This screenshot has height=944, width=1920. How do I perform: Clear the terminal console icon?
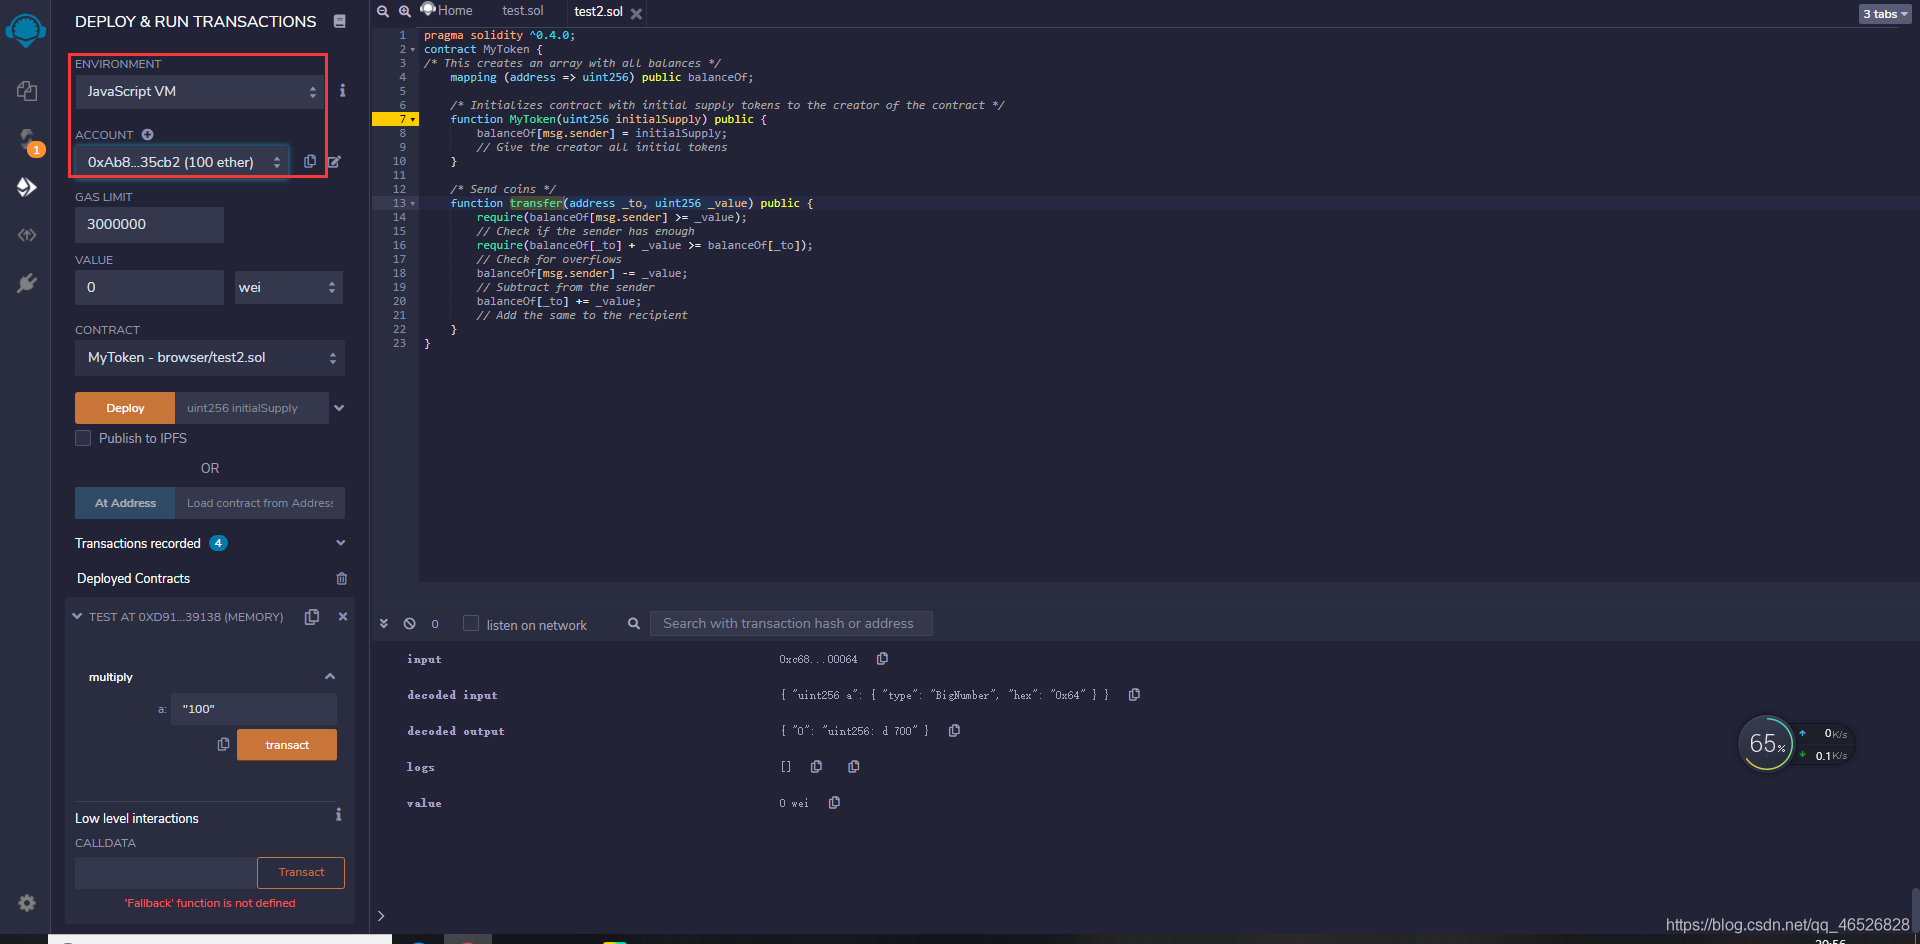click(410, 623)
